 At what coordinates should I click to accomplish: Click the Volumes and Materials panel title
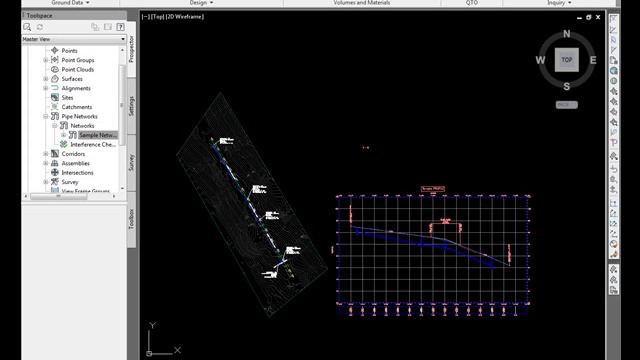[362, 3]
